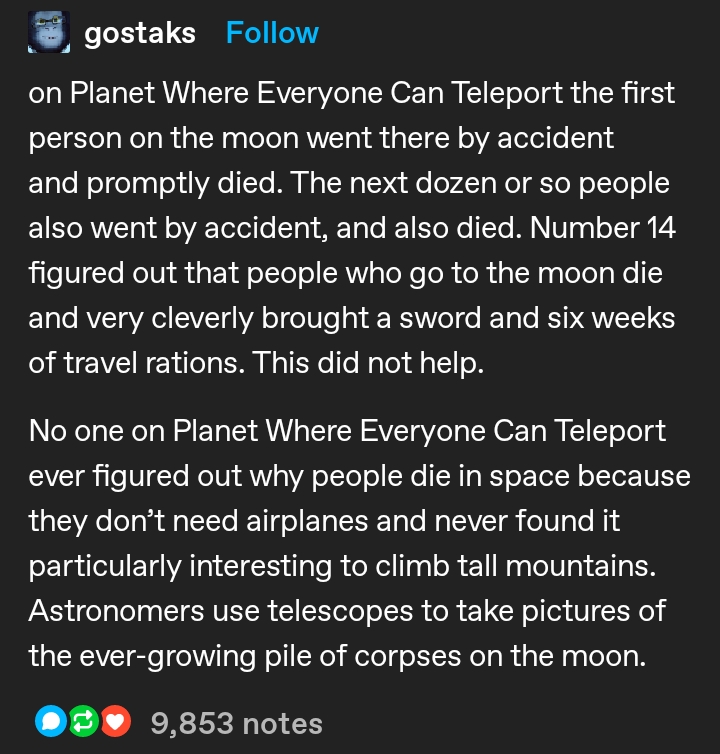Open the 9,853 notes count
The height and width of the screenshot is (754, 720).
tap(236, 723)
